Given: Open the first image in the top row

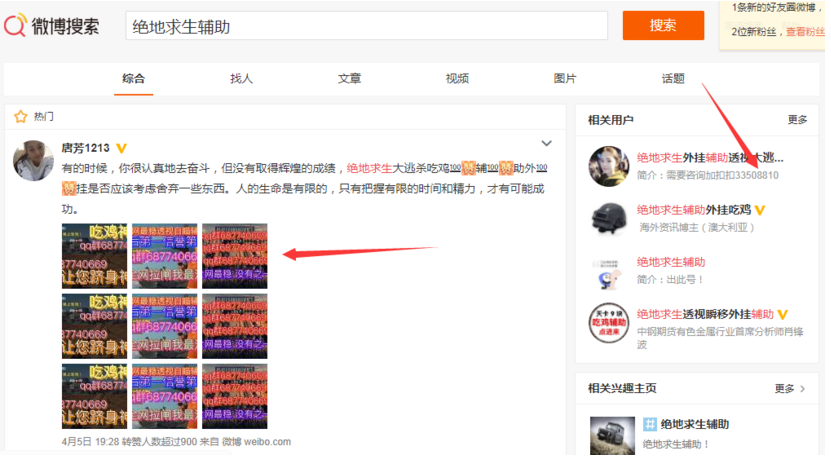Looking at the screenshot, I should (x=94, y=256).
